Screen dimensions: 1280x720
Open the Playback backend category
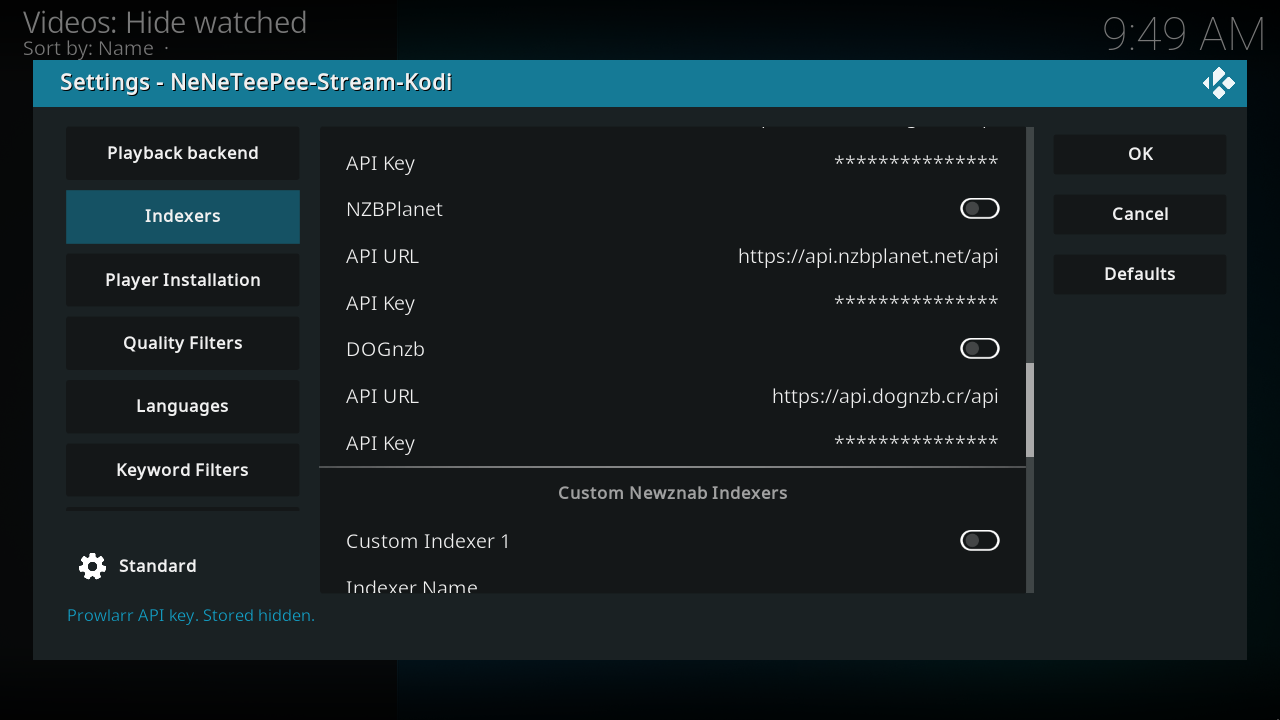pos(183,153)
